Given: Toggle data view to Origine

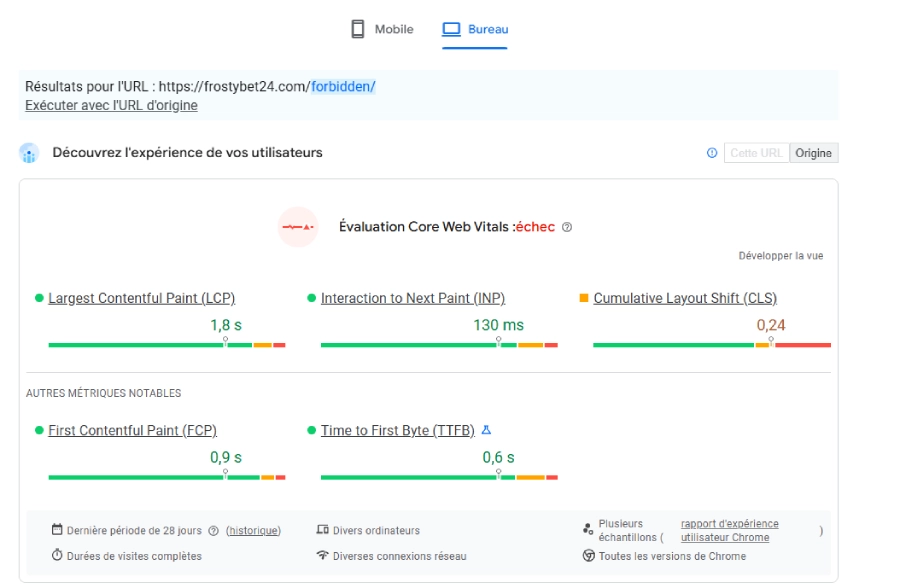Looking at the screenshot, I should tap(813, 153).
